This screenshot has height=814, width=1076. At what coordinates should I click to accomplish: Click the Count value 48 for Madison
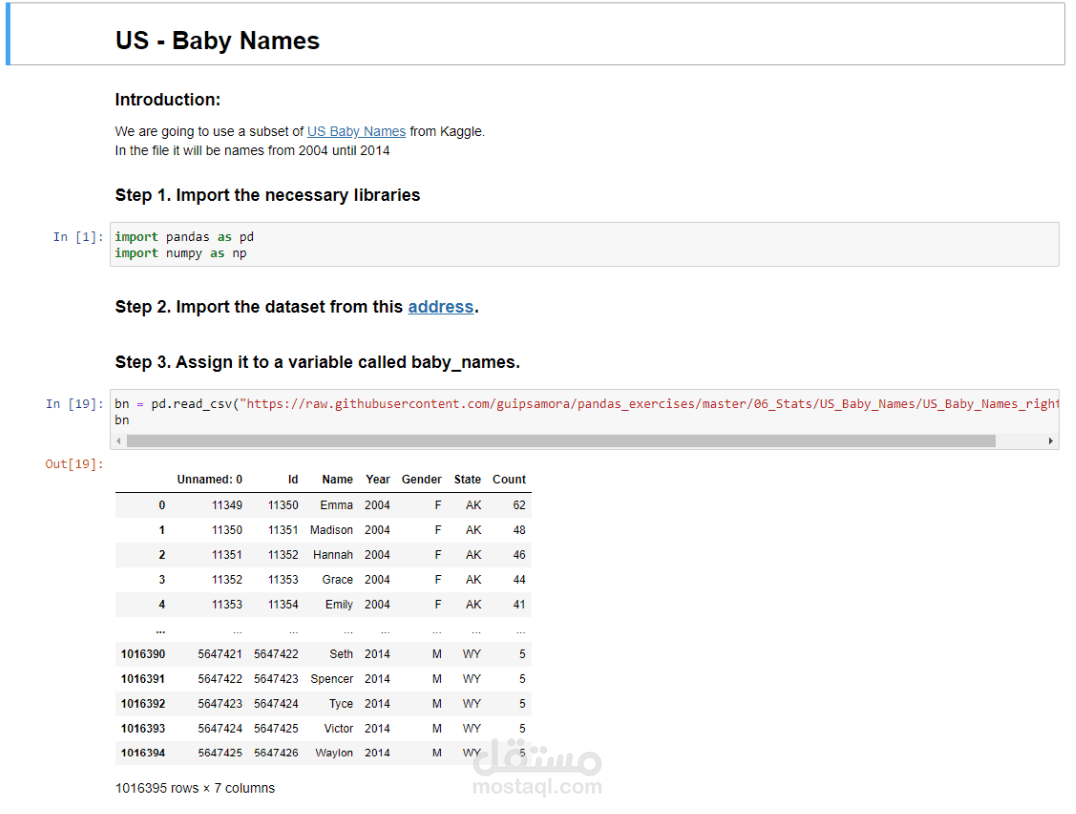[x=519, y=530]
